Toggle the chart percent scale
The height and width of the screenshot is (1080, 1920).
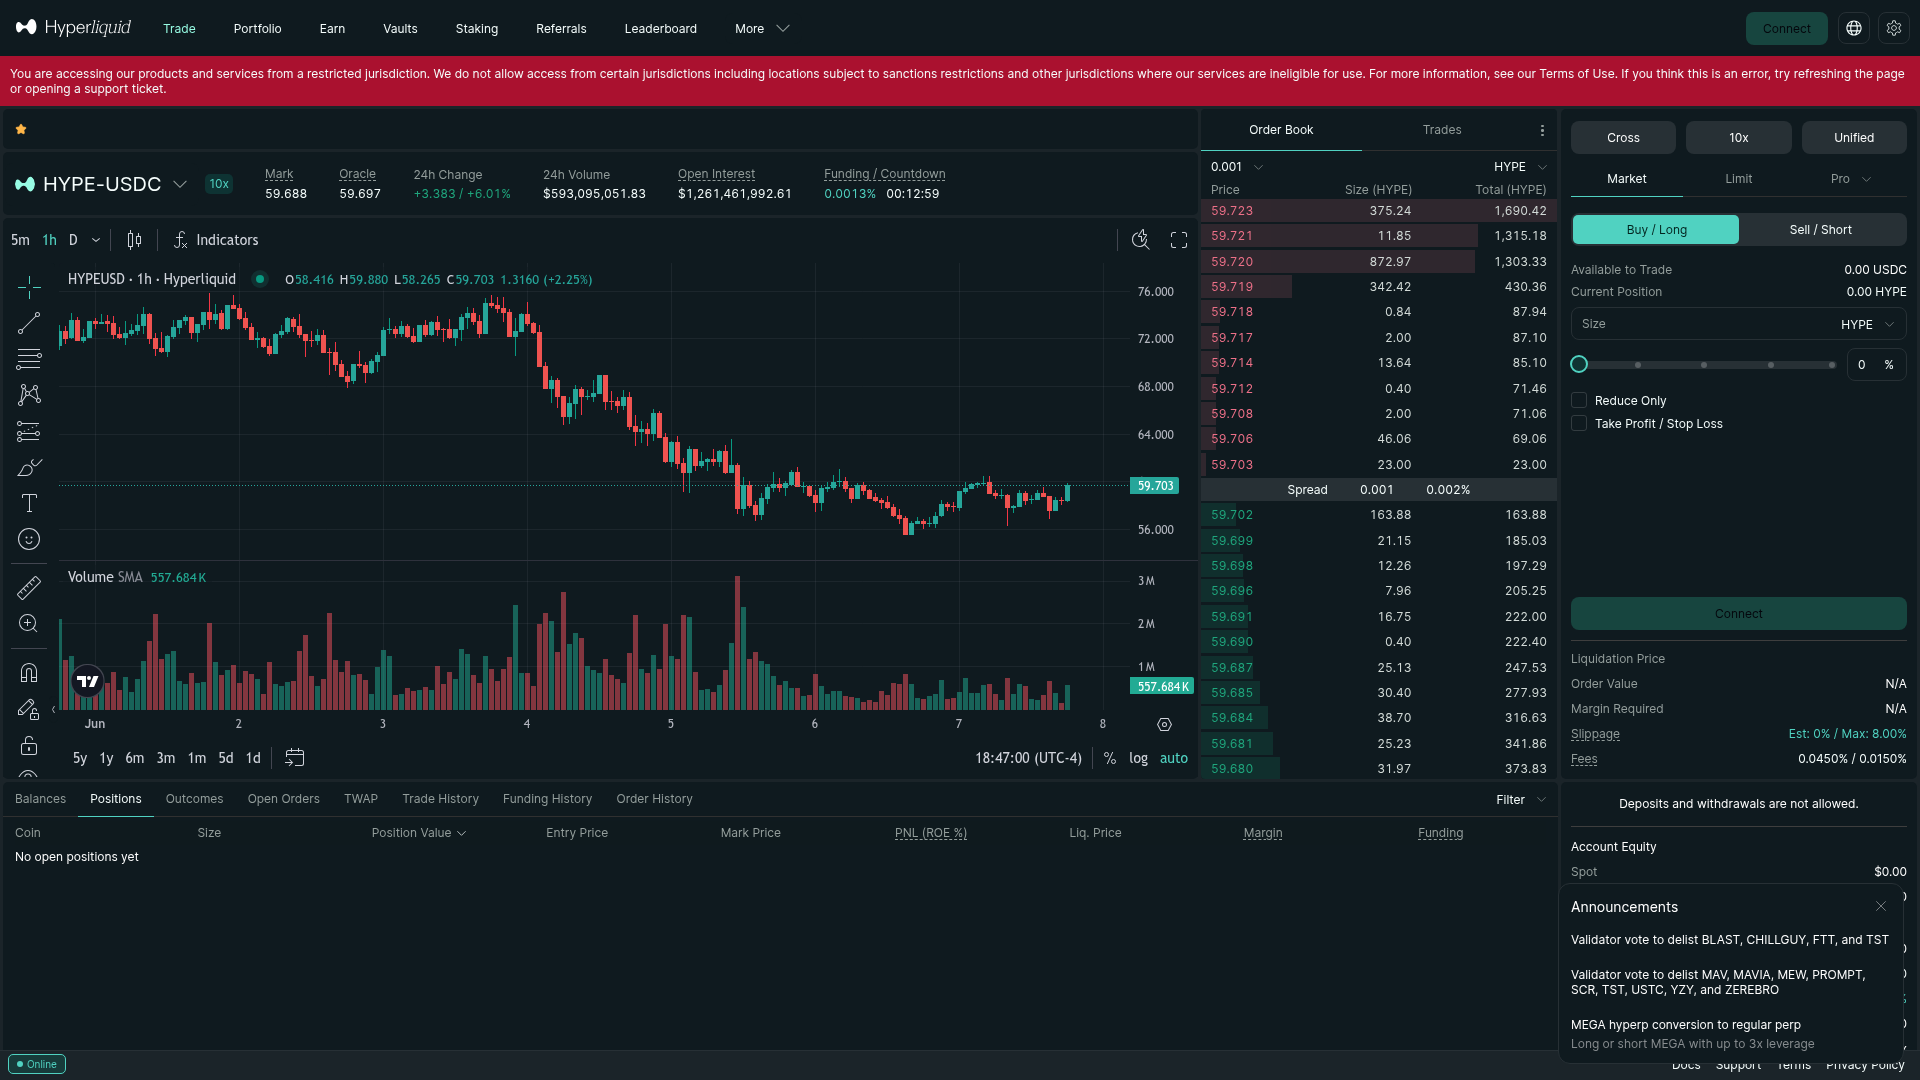pyautogui.click(x=1110, y=758)
